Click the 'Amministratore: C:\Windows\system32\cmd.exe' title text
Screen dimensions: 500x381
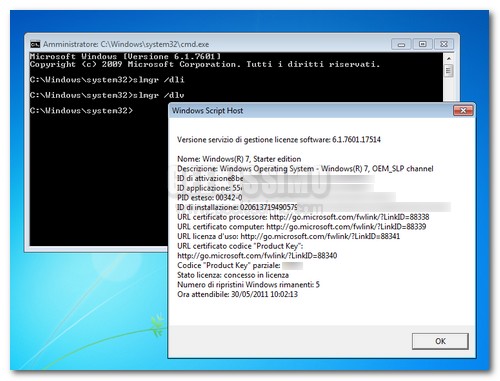point(126,44)
